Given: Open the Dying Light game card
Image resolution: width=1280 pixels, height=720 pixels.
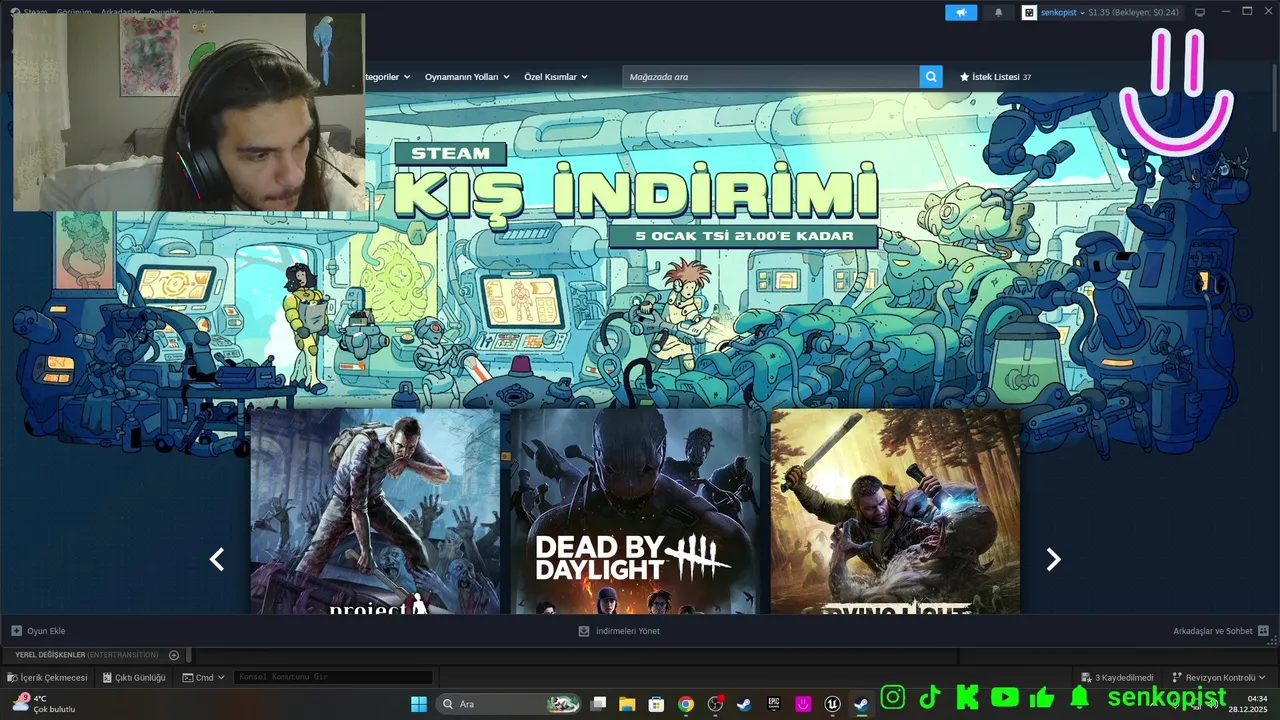Looking at the screenshot, I should click(895, 511).
